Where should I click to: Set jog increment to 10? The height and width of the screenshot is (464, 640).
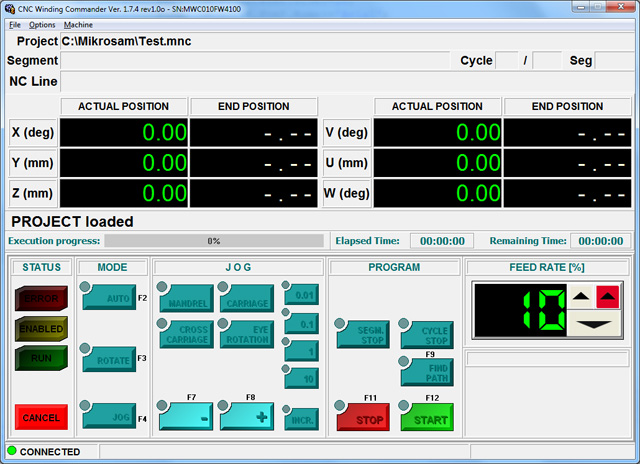(302, 379)
